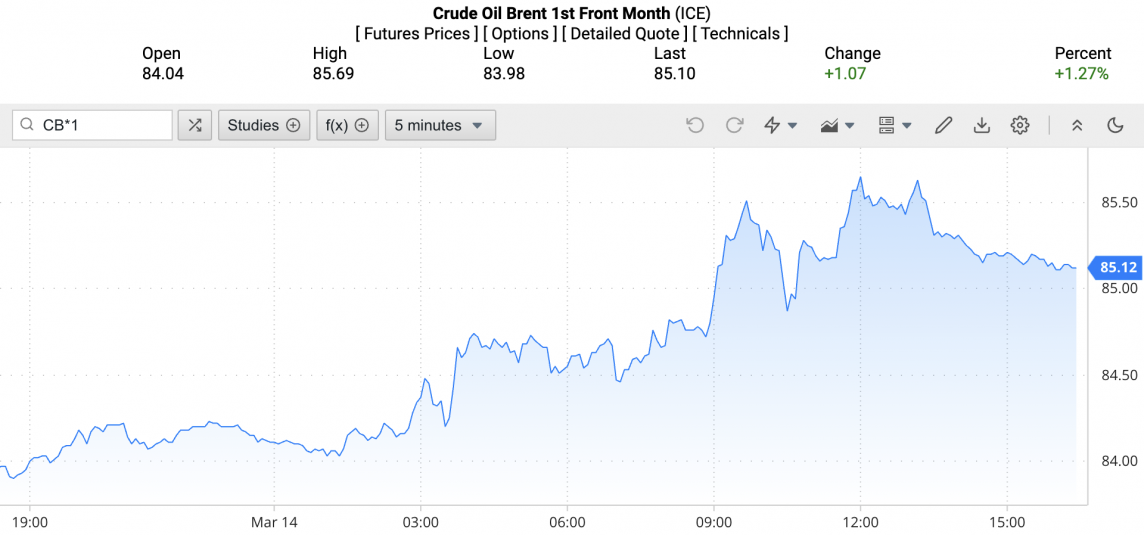Add an f(x) expression
This screenshot has width=1144, height=535.
(347, 125)
